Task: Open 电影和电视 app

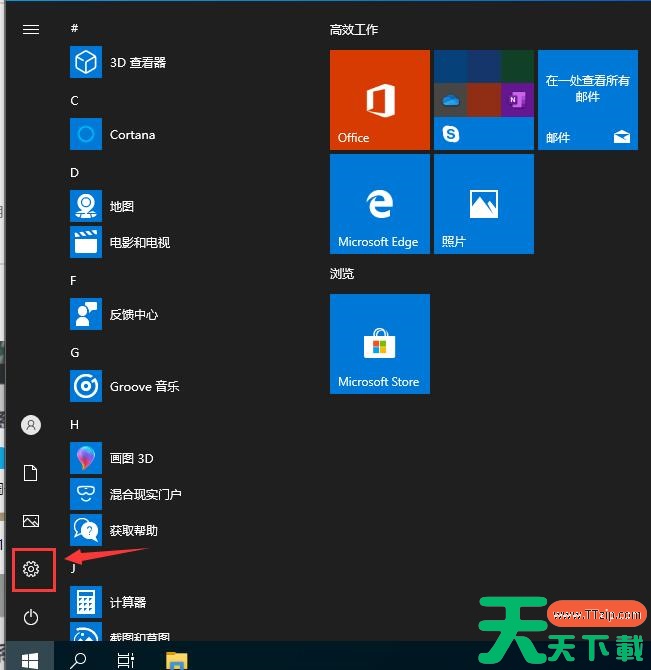Action: tap(120, 242)
